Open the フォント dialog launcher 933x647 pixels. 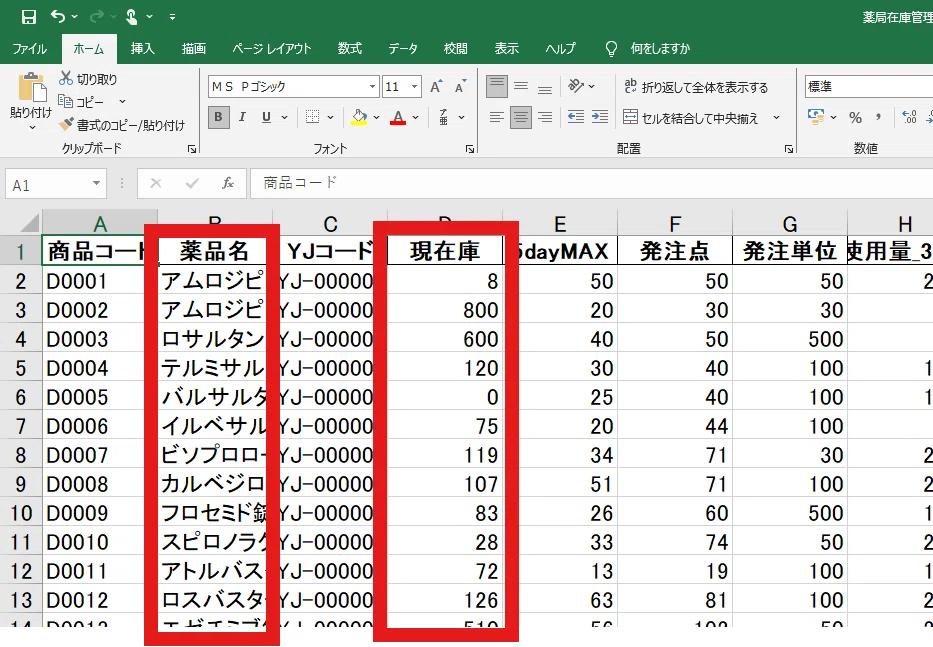point(470,149)
